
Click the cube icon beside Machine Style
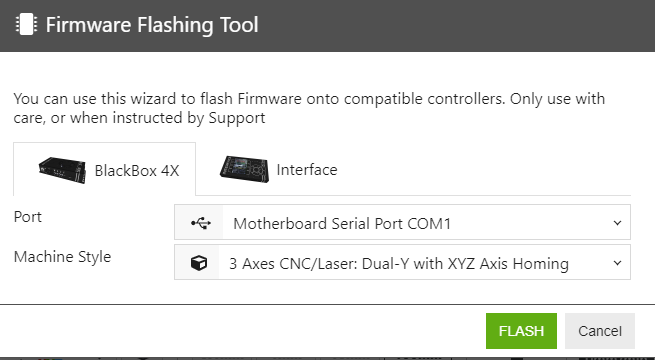(199, 263)
